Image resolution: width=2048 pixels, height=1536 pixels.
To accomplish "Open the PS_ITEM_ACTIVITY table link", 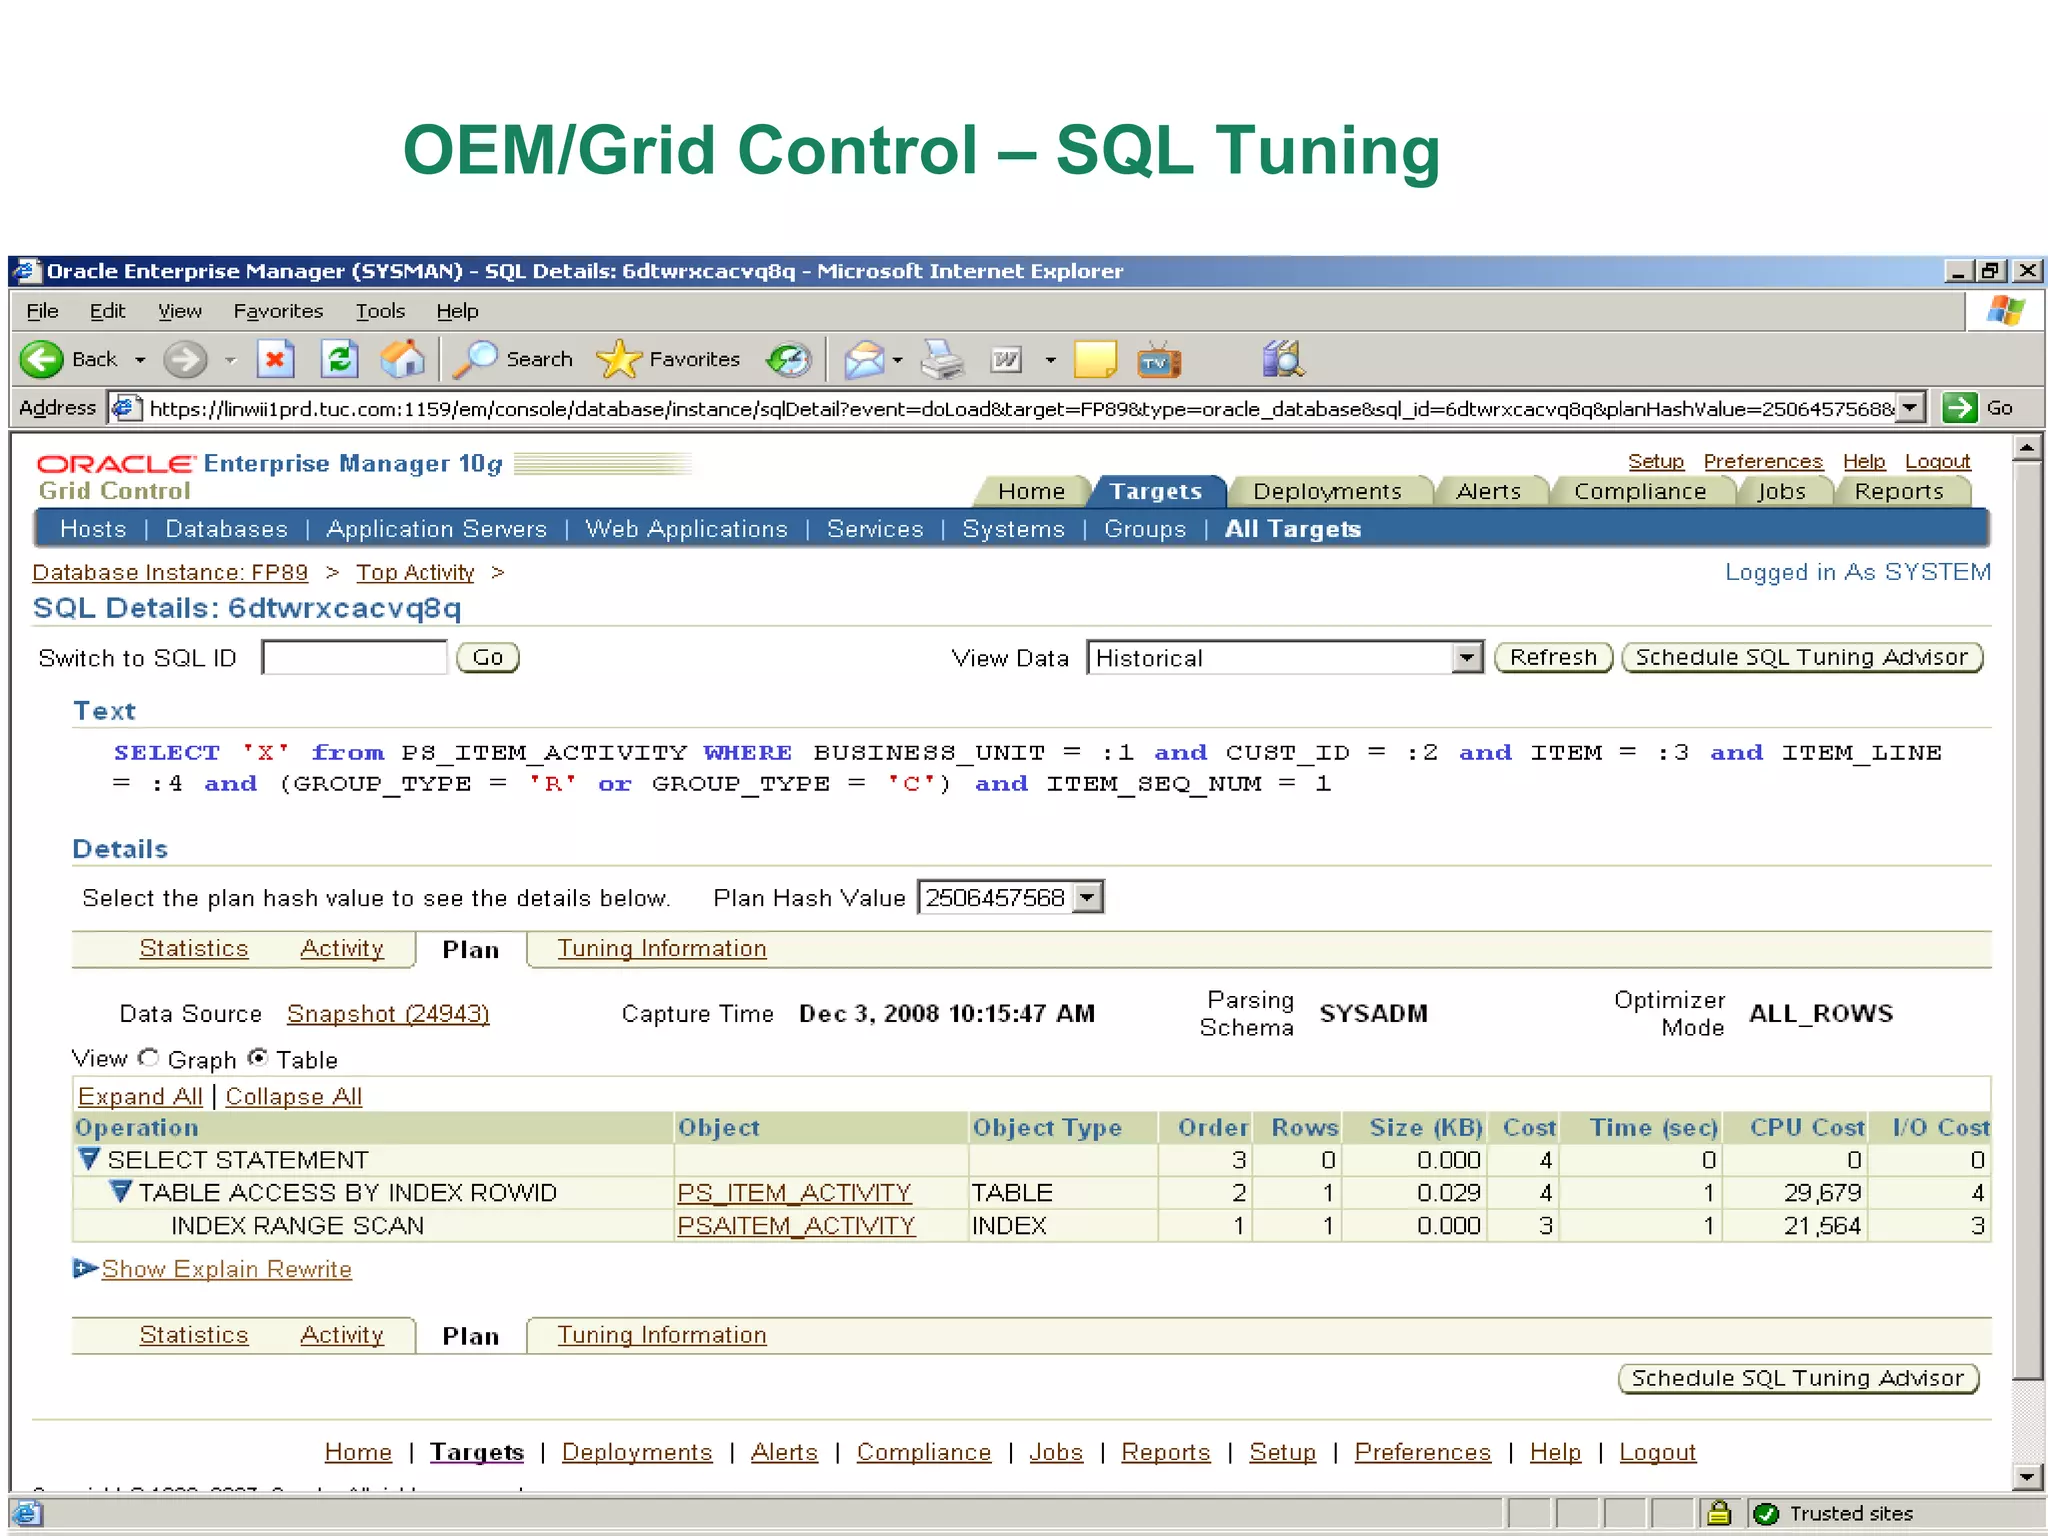I will (794, 1192).
